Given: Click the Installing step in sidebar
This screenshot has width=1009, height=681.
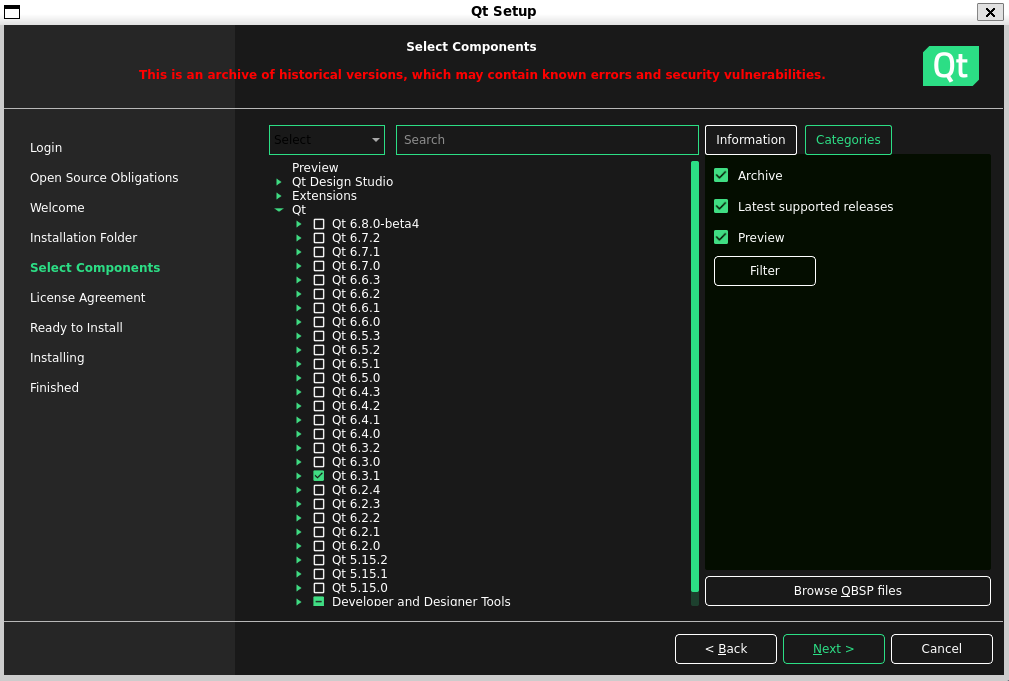Looking at the screenshot, I should 57,358.
